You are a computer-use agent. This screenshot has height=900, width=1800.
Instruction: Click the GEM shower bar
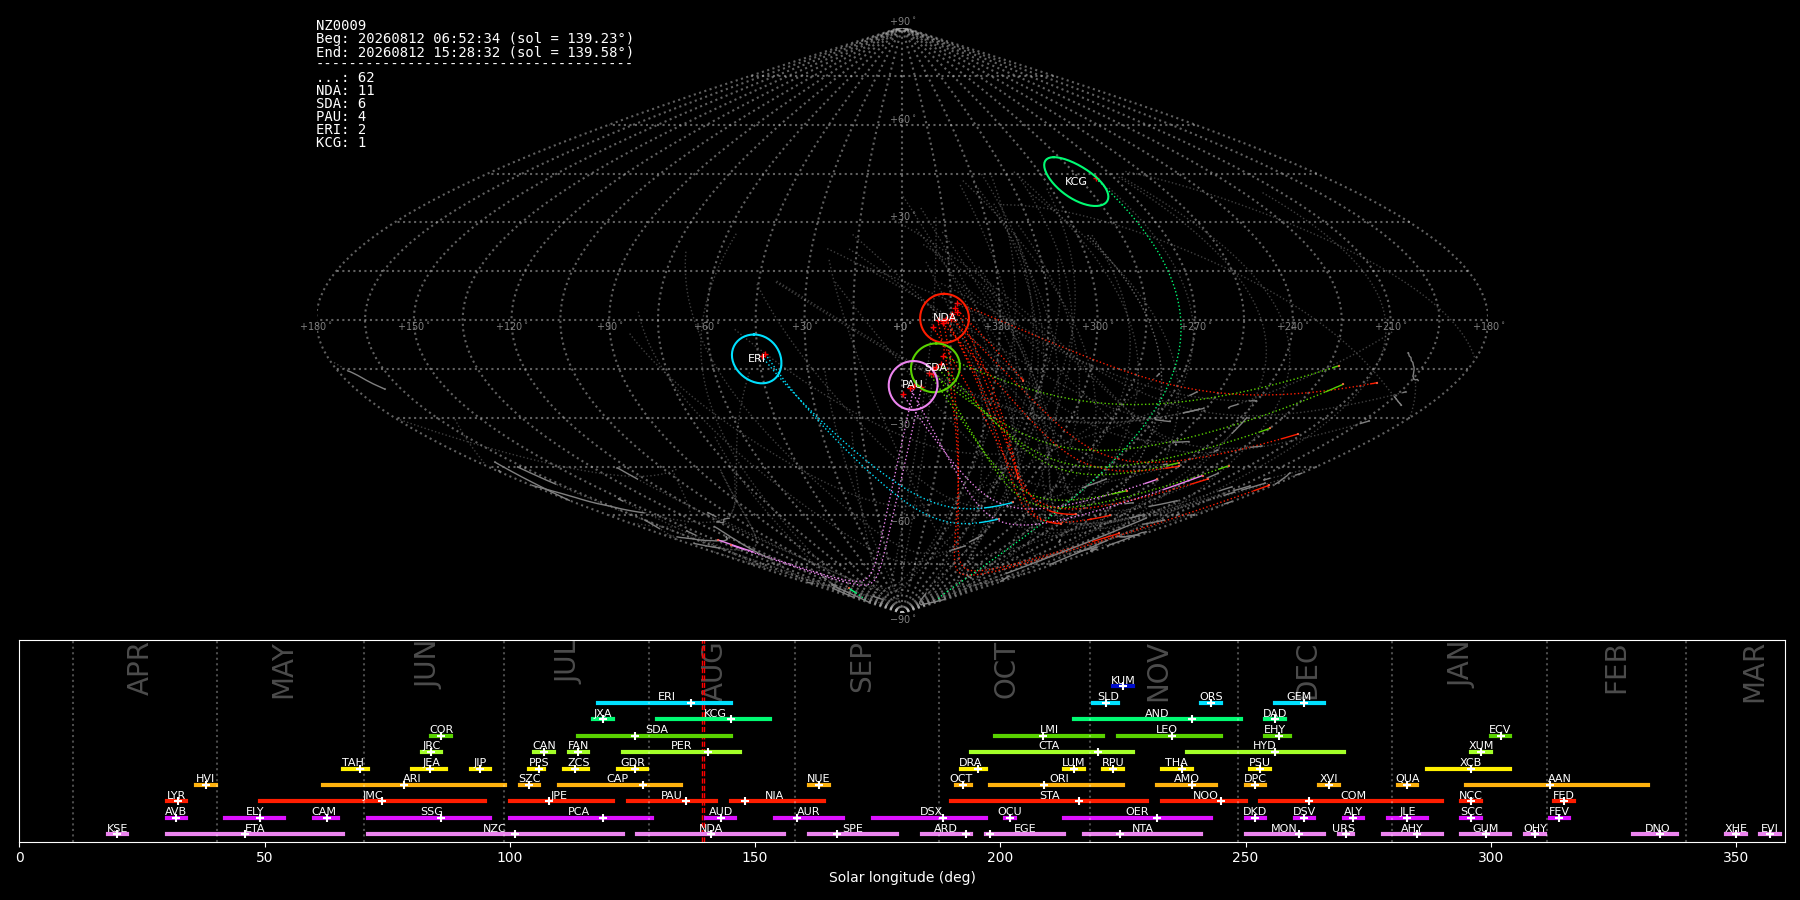pyautogui.click(x=1299, y=703)
